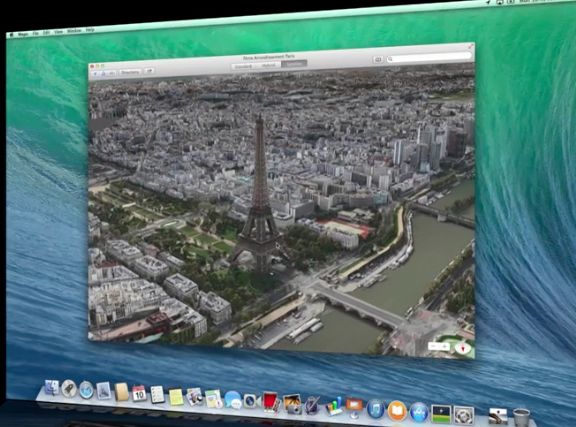The width and height of the screenshot is (576, 427).
Task: Open the Window menu in menu bar
Action: pos(74,31)
